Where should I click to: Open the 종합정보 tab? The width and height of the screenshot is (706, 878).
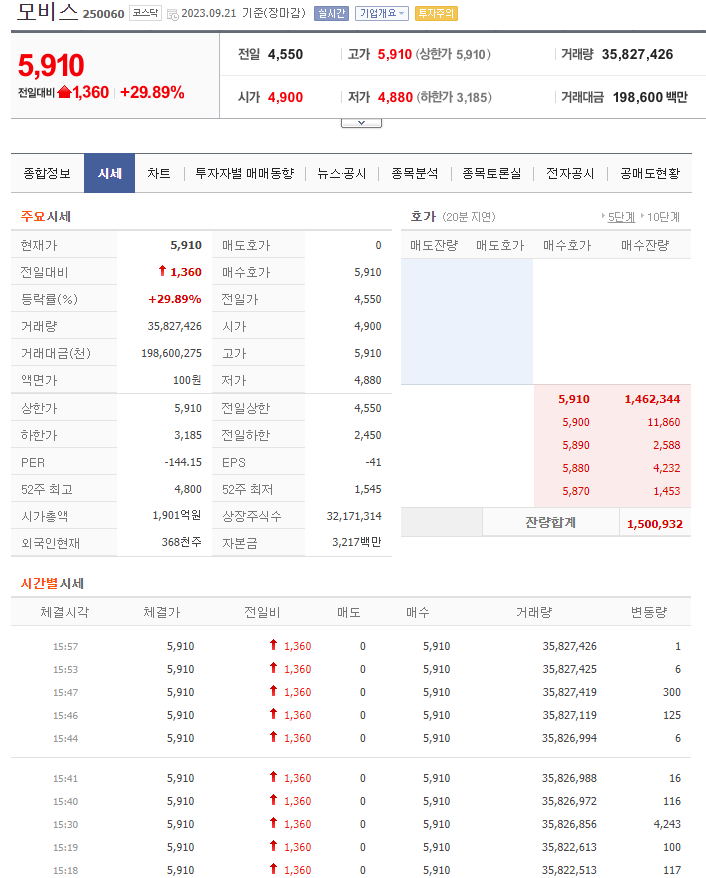point(47,174)
